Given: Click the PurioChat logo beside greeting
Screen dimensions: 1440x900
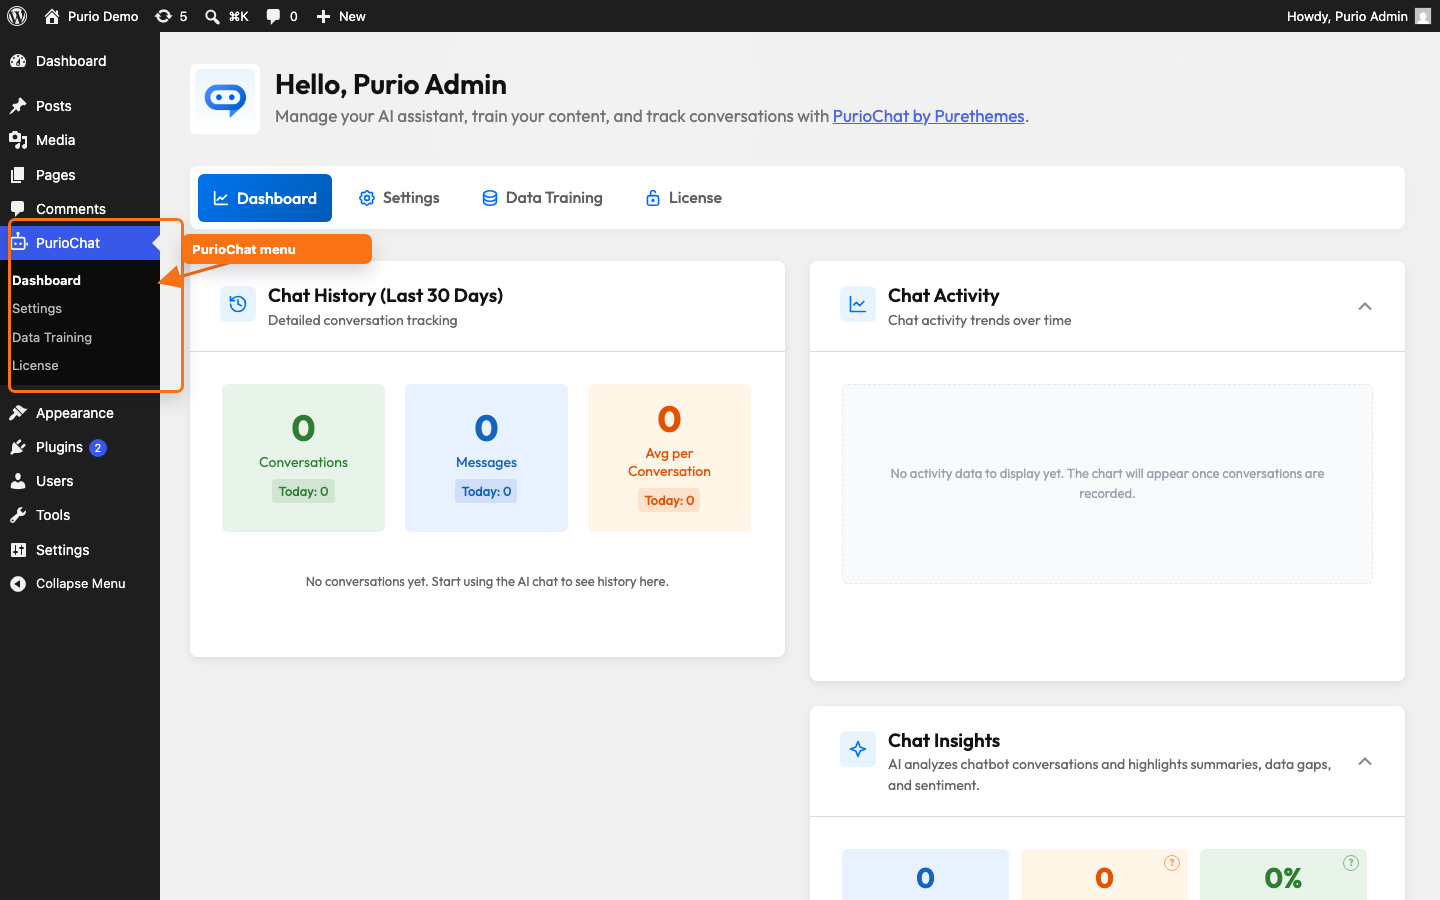Looking at the screenshot, I should coord(225,99).
